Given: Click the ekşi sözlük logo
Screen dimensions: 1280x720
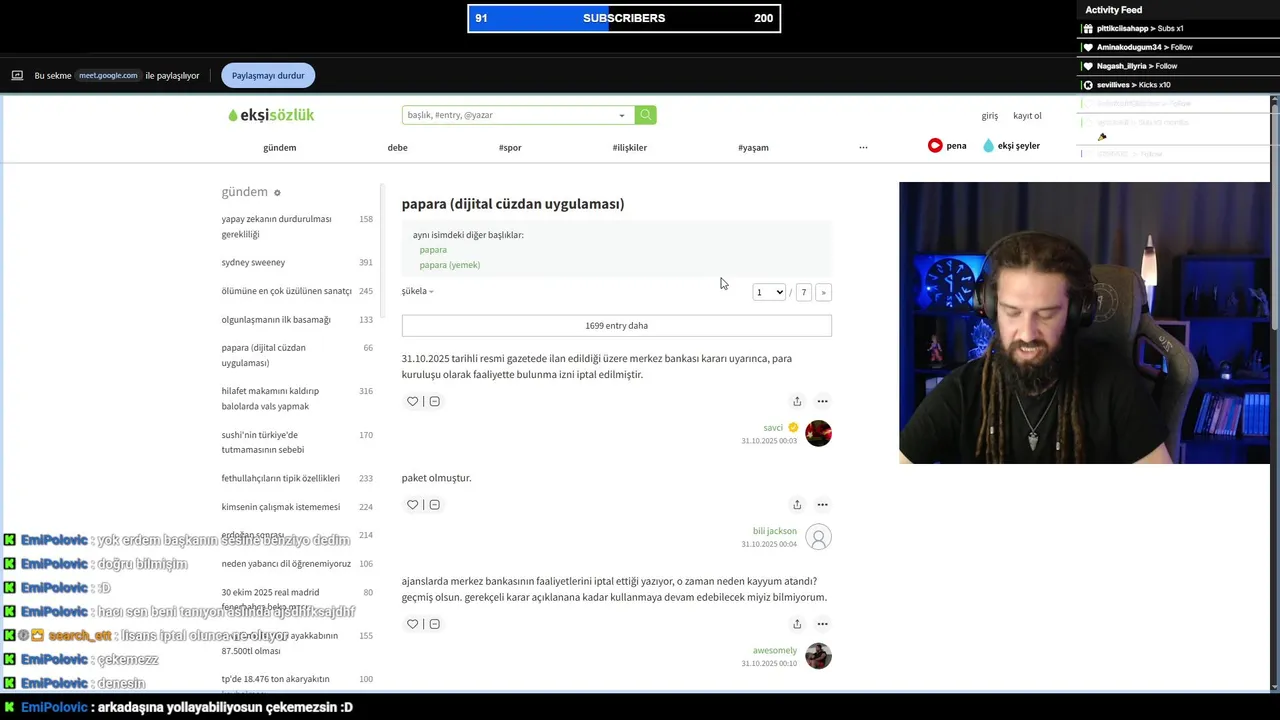Looking at the screenshot, I should [x=271, y=115].
